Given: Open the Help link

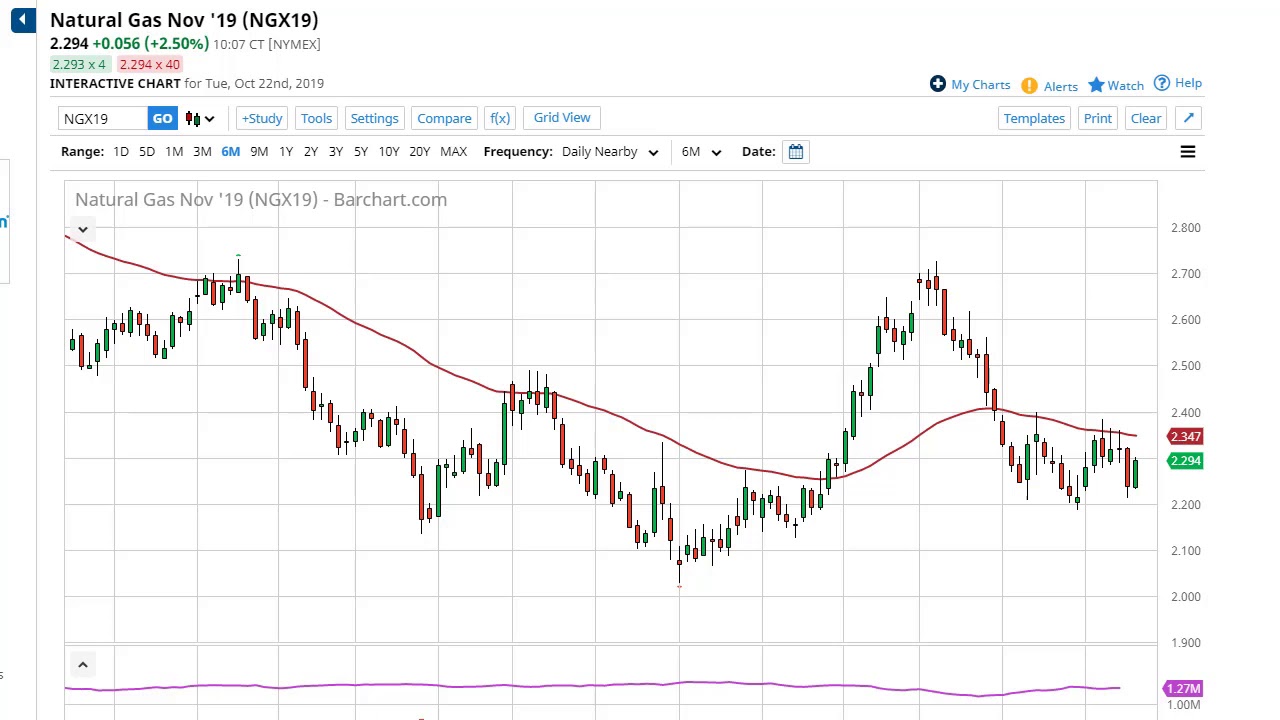Looking at the screenshot, I should pyautogui.click(x=1188, y=83).
